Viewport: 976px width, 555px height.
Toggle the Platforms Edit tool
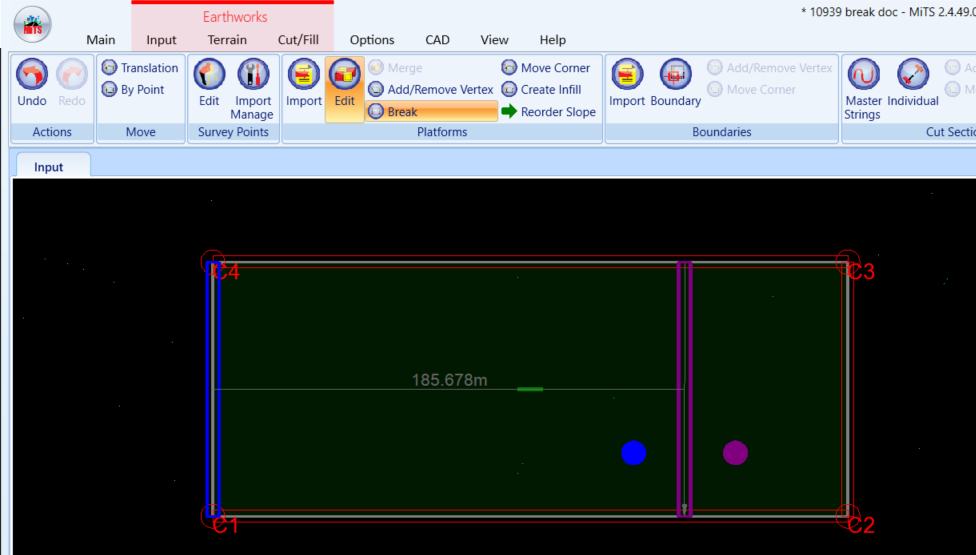click(x=344, y=89)
